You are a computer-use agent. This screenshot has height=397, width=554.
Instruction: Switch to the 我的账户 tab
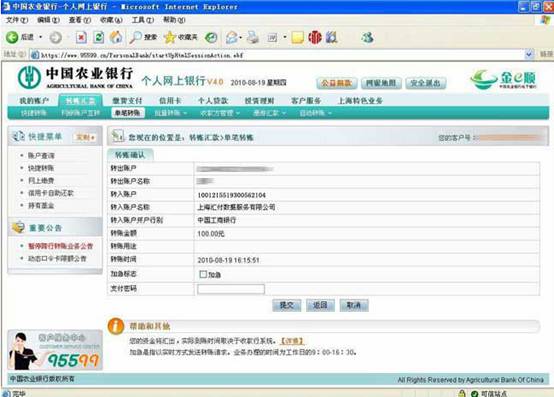pos(34,101)
